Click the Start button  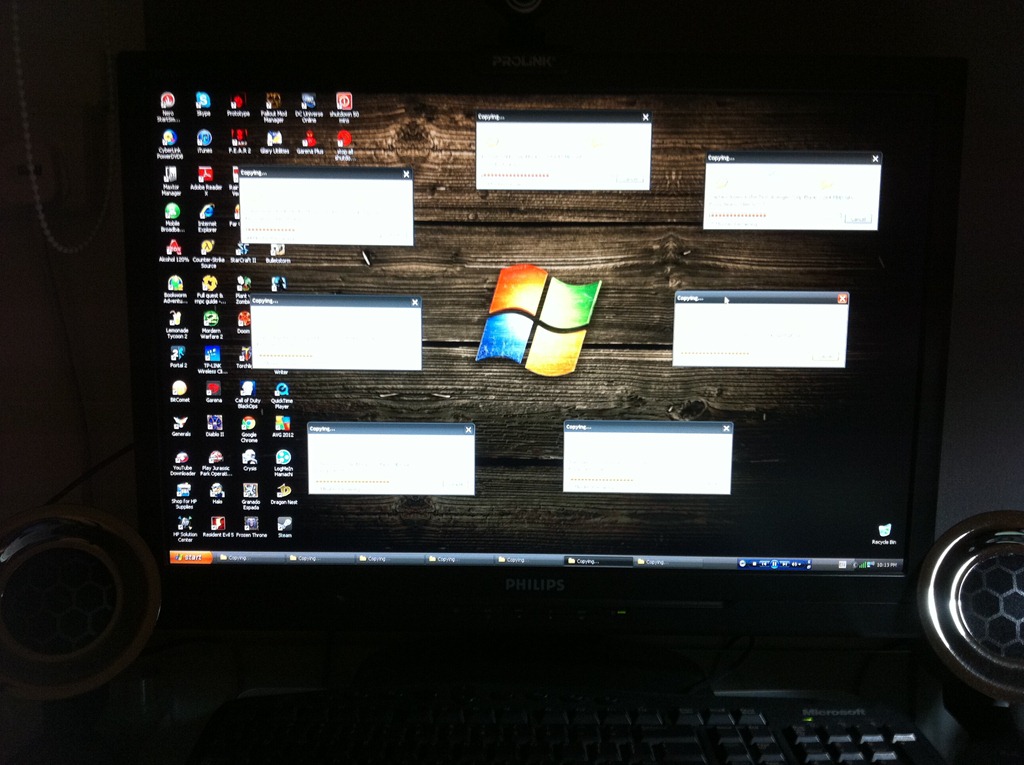191,557
